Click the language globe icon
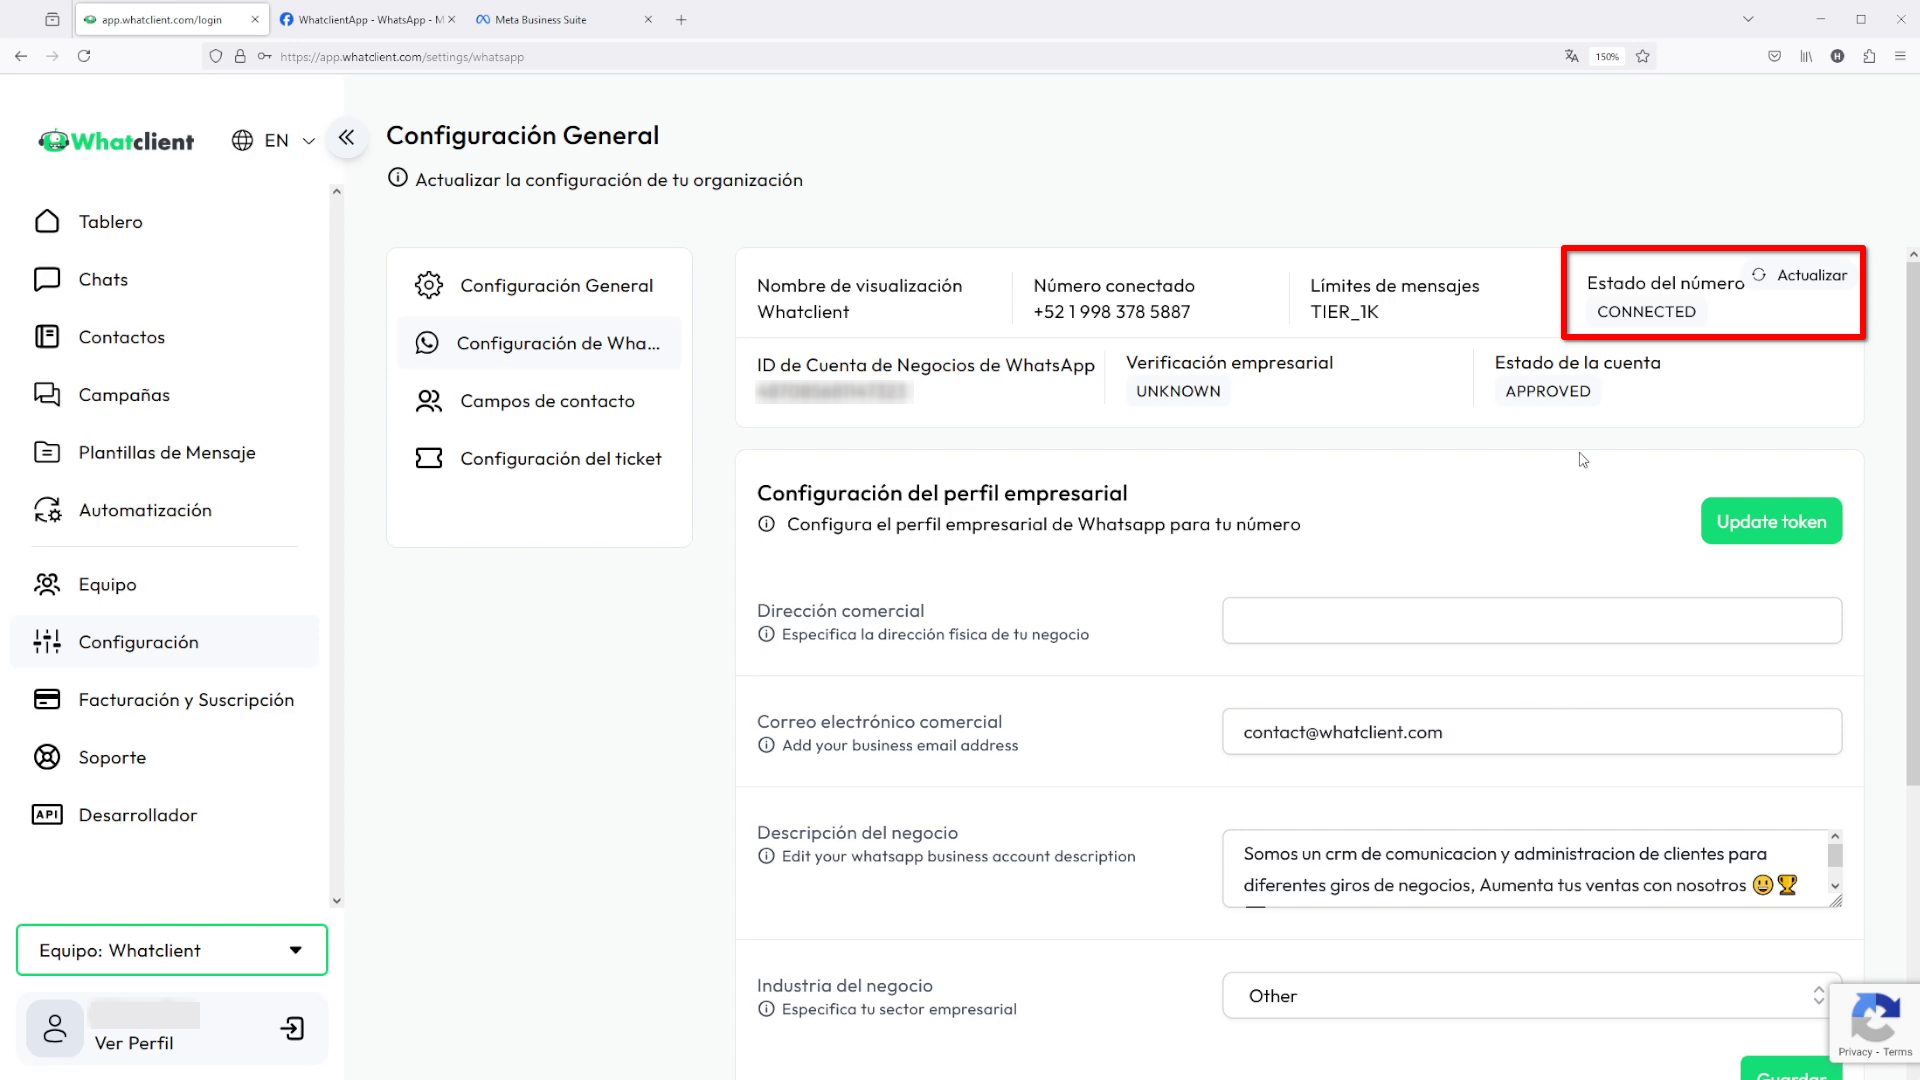 click(242, 141)
